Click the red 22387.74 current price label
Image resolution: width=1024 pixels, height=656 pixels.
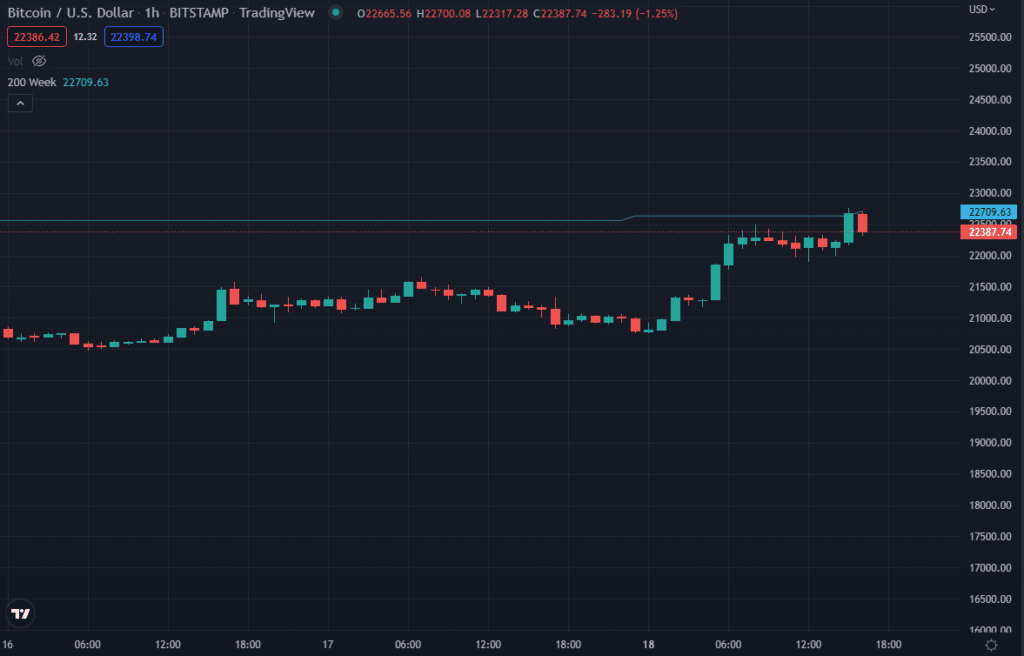[x=987, y=232]
